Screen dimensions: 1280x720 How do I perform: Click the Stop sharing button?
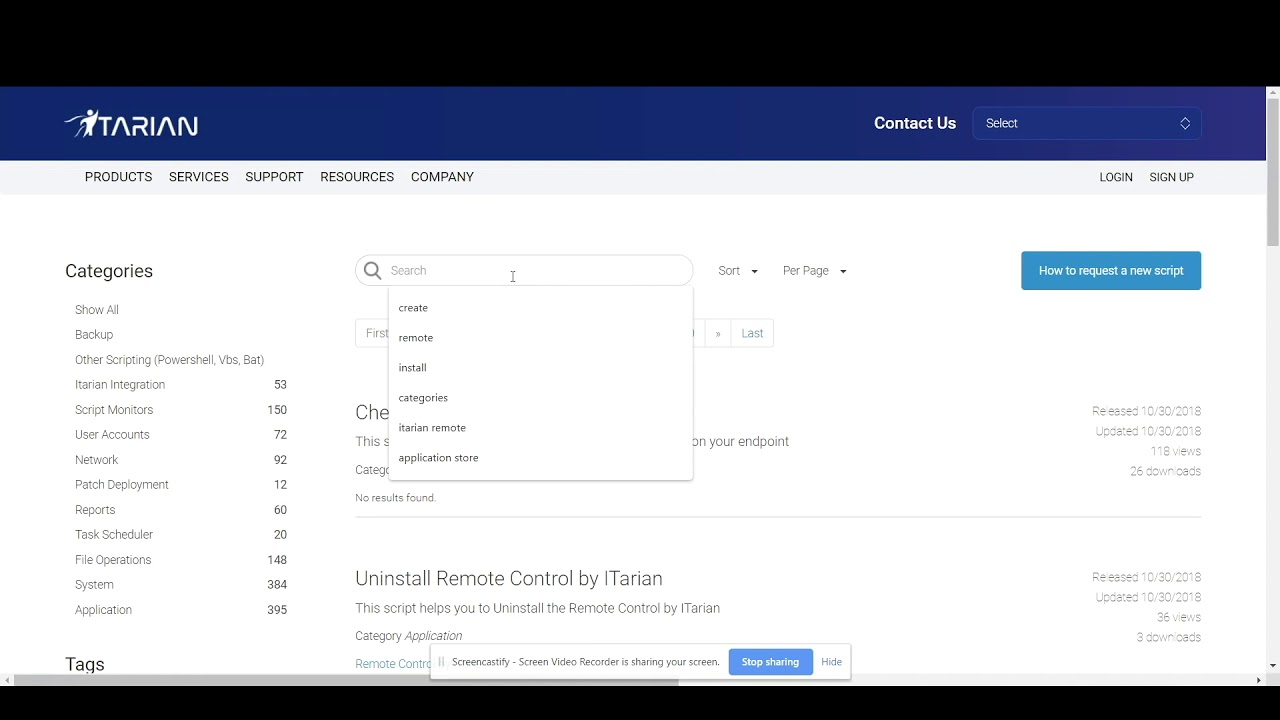coord(770,662)
